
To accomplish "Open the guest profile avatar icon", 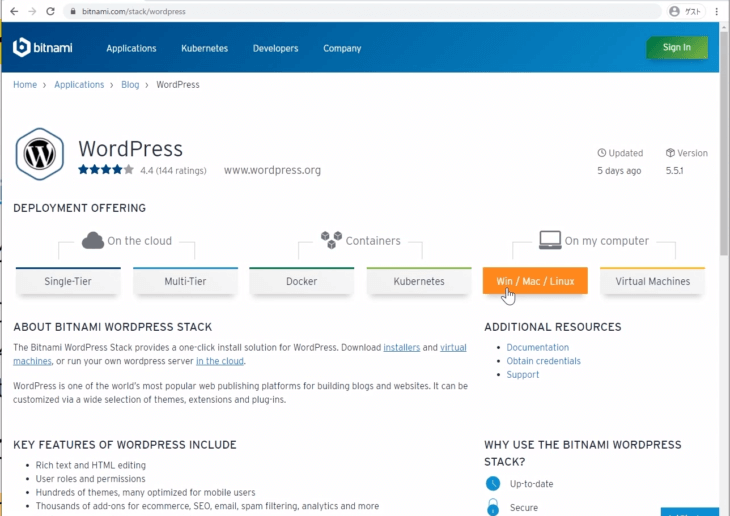I will (x=674, y=11).
